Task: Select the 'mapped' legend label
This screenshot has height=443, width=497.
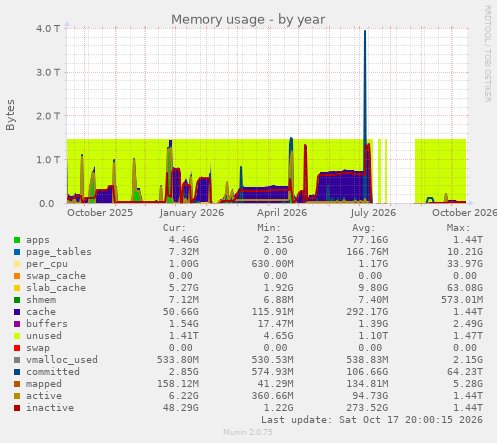Action: pos(44,384)
